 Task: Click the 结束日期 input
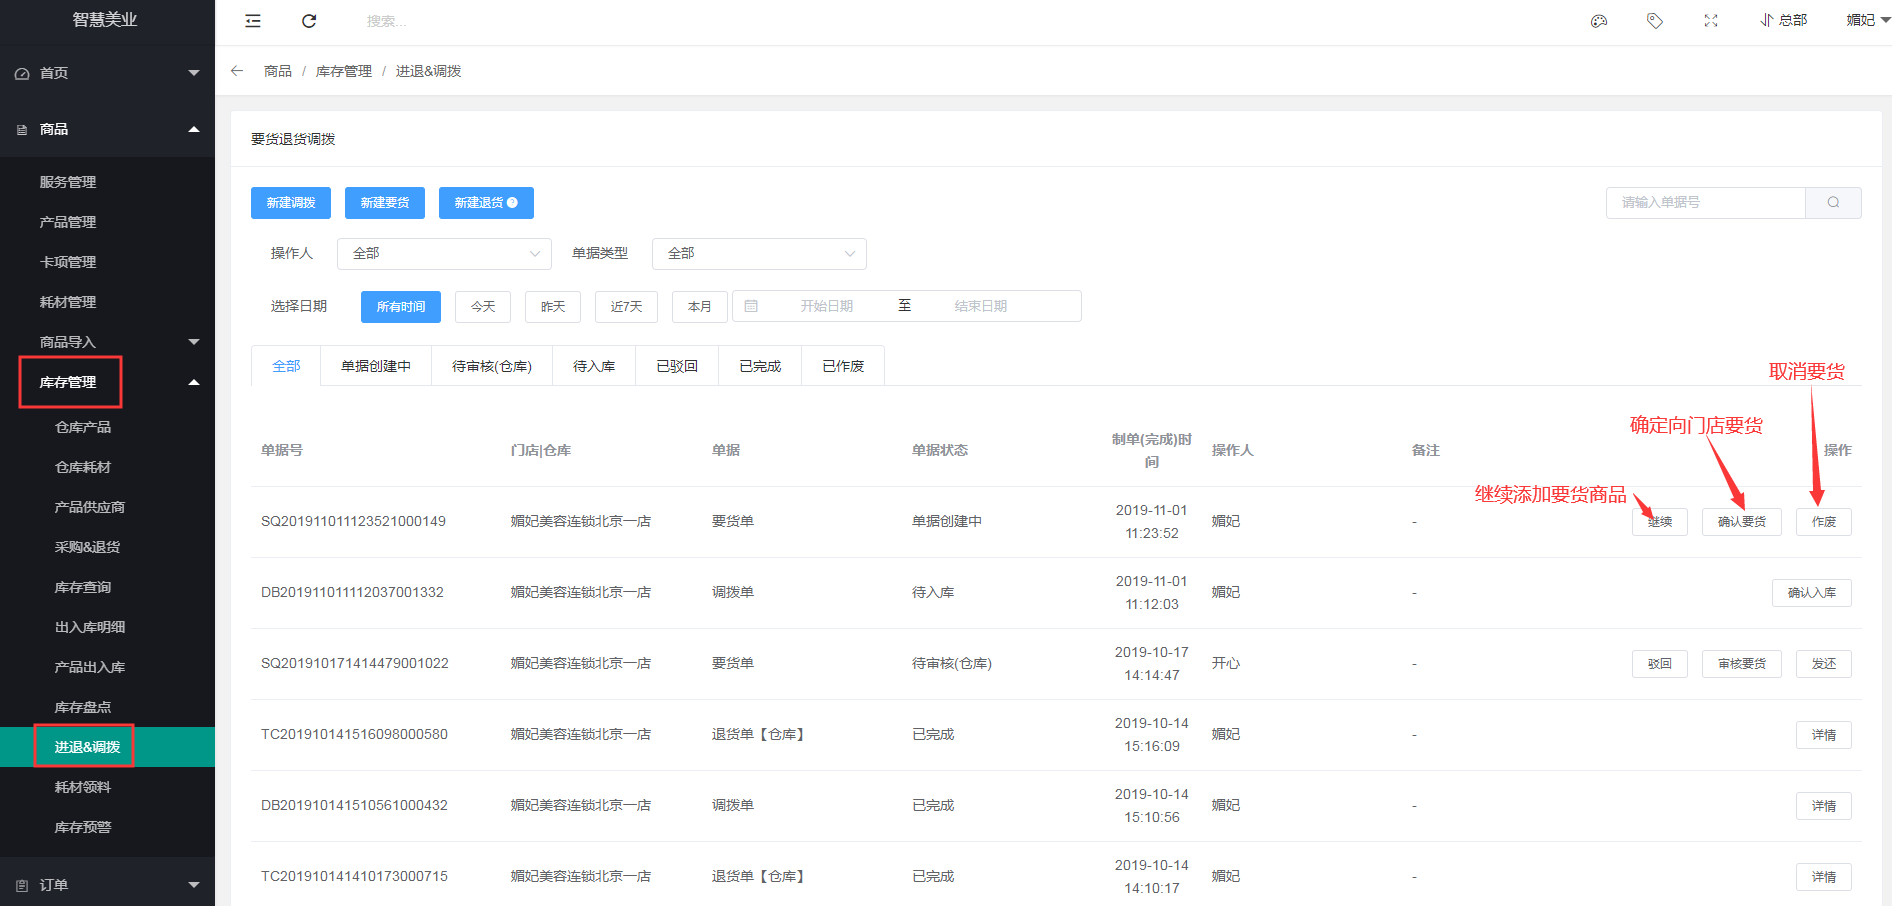tap(980, 306)
